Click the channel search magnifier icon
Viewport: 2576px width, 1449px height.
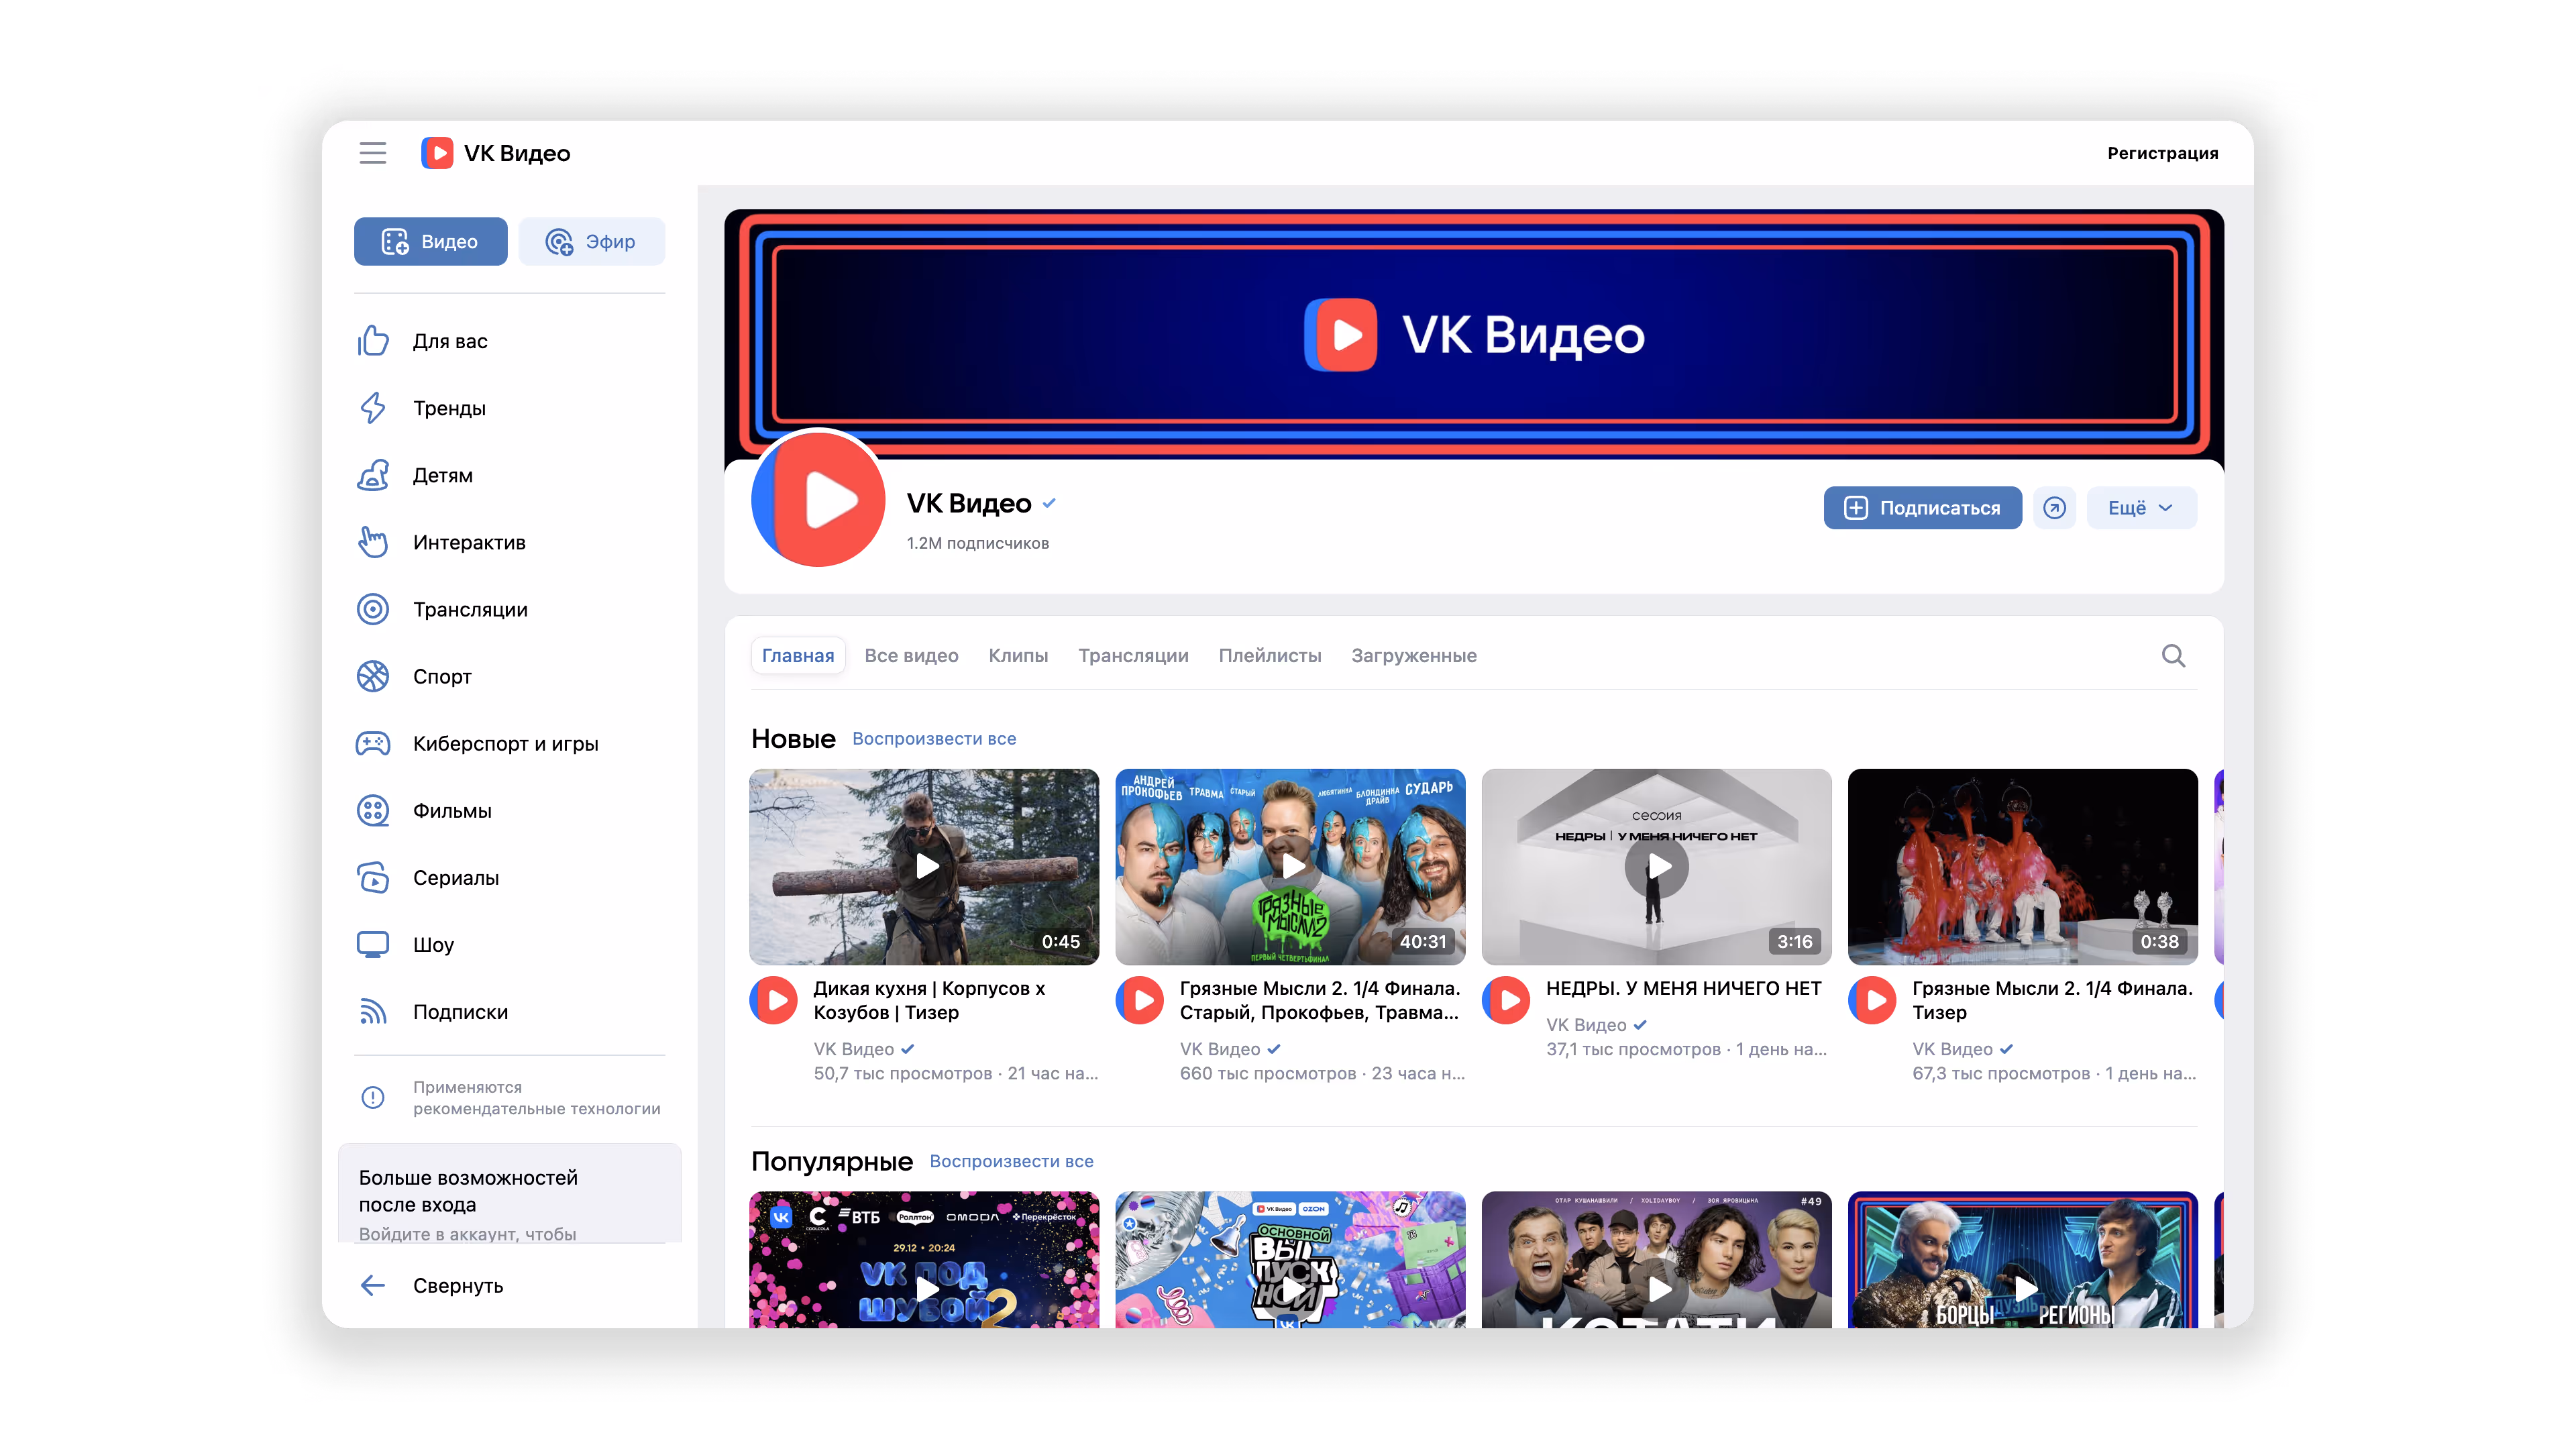coord(2173,656)
